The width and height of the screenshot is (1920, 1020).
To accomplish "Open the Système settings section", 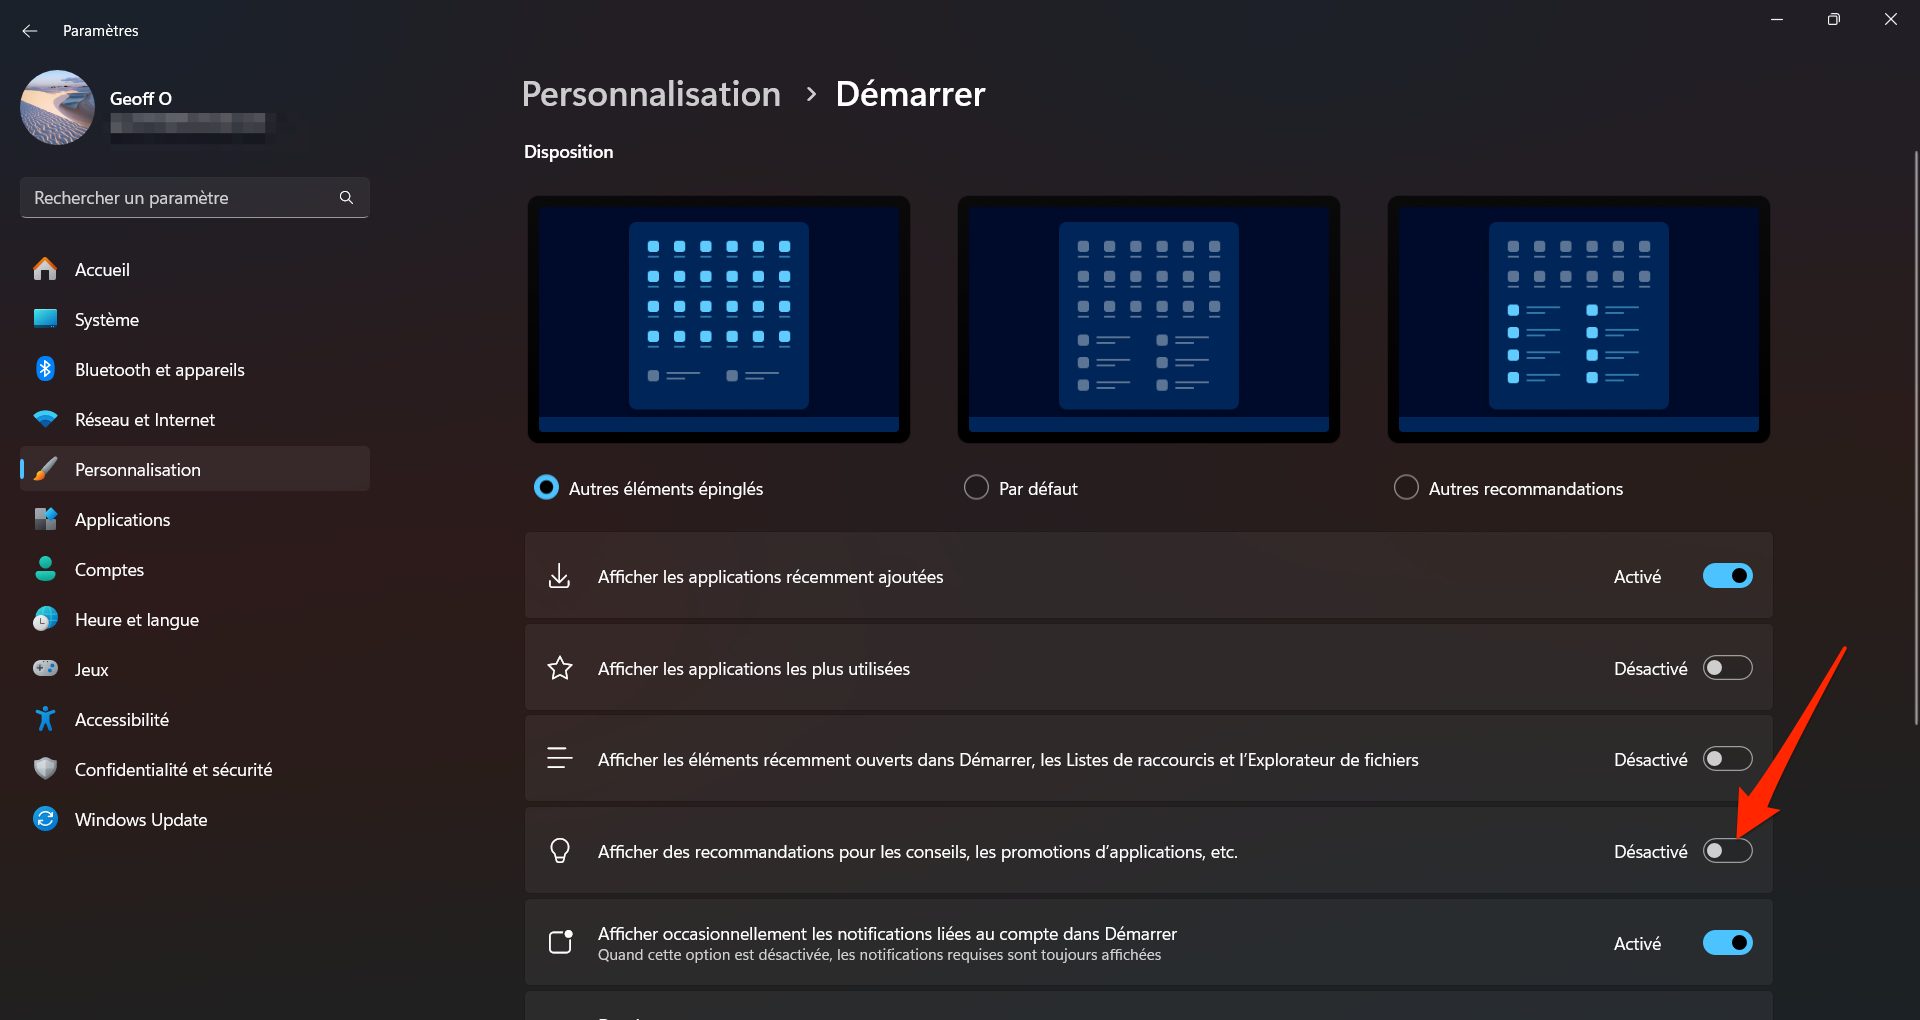I will pyautogui.click(x=107, y=320).
